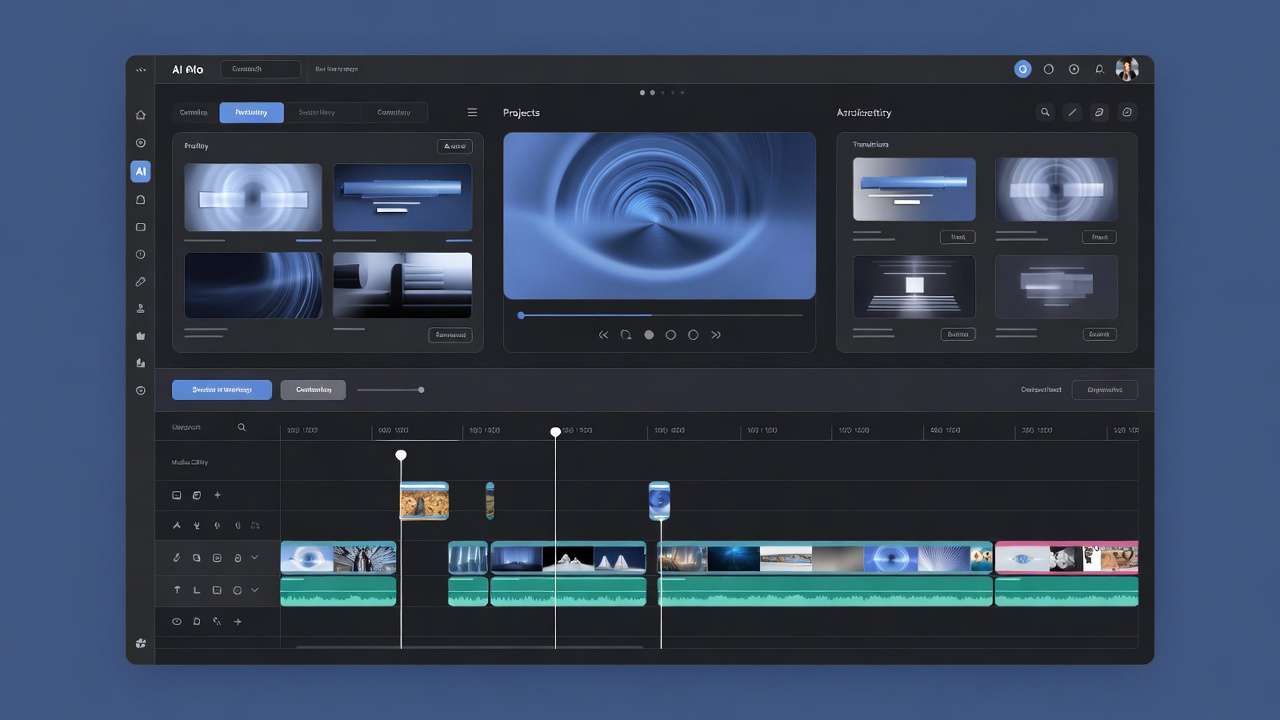Open Home from the left sidebar
Viewport: 1280px width, 720px height.
click(141, 115)
